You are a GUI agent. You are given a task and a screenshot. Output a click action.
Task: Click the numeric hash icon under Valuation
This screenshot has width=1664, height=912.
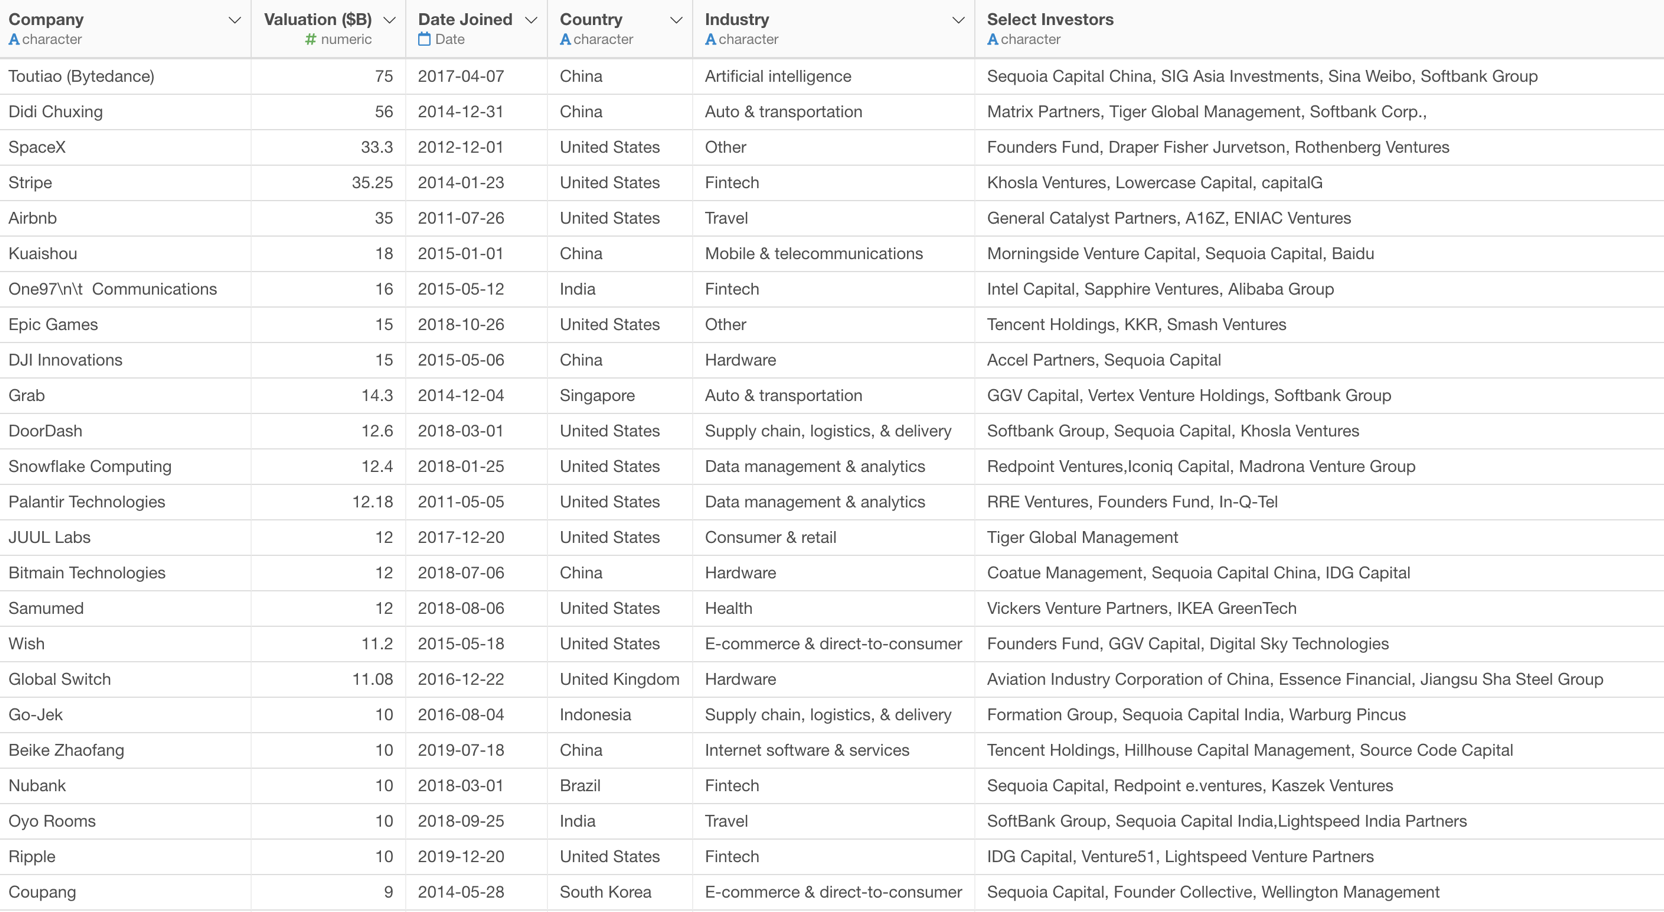pyautogui.click(x=311, y=40)
